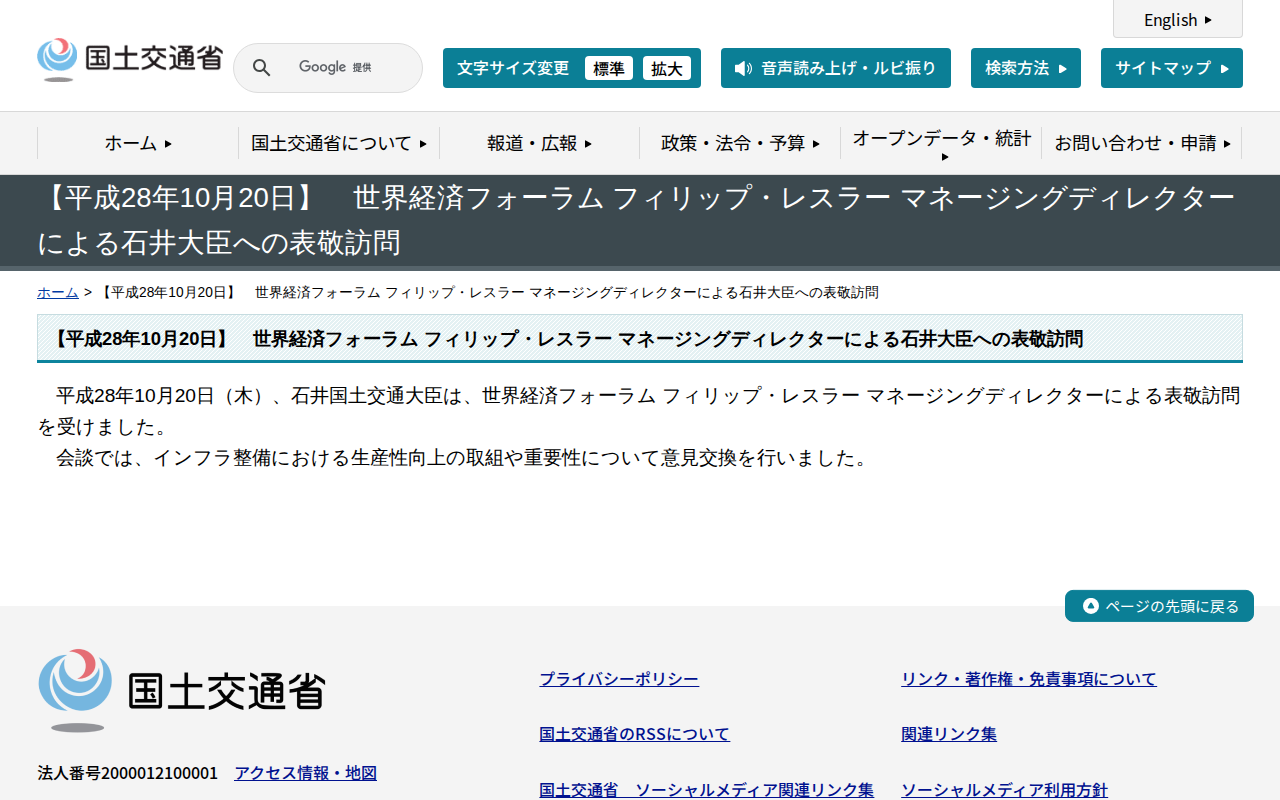This screenshot has width=1280, height=800.
Task: Click the ページの先頭に戻る pill button
Action: (x=1159, y=605)
